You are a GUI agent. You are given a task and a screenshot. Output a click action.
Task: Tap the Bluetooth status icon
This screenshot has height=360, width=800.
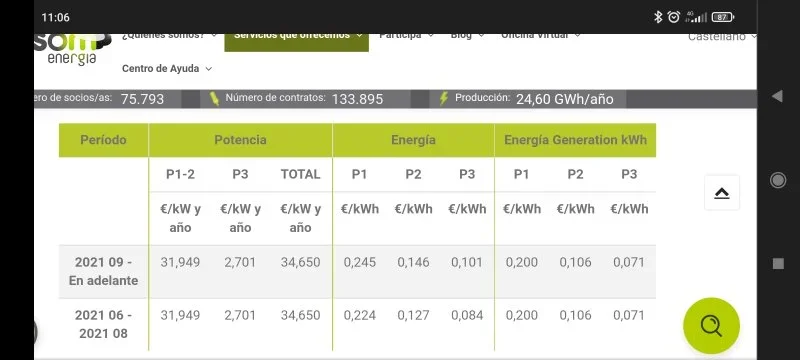658,17
